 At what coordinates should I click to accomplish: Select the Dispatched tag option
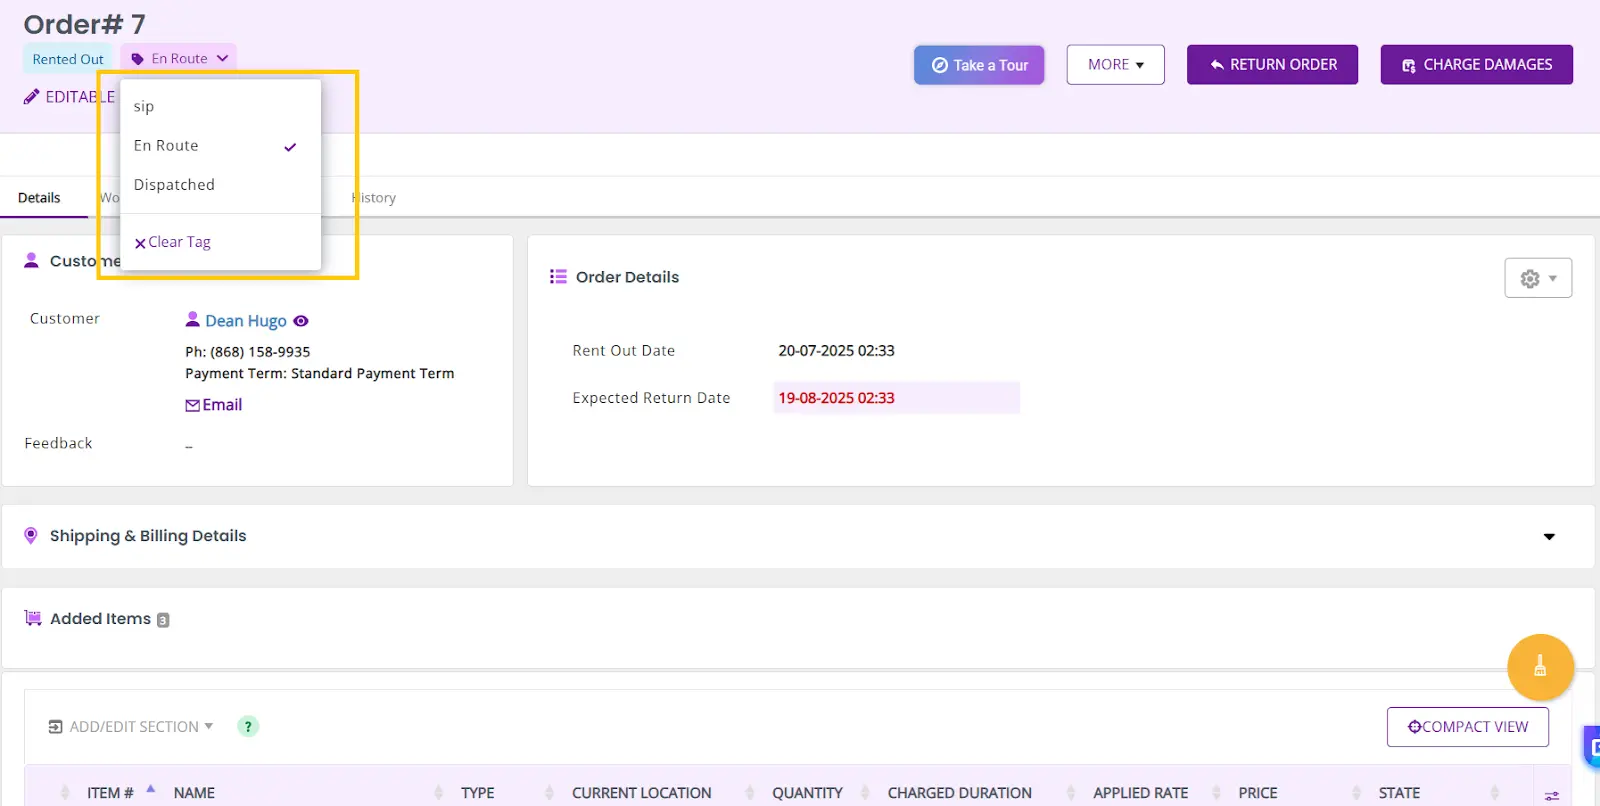pos(175,185)
